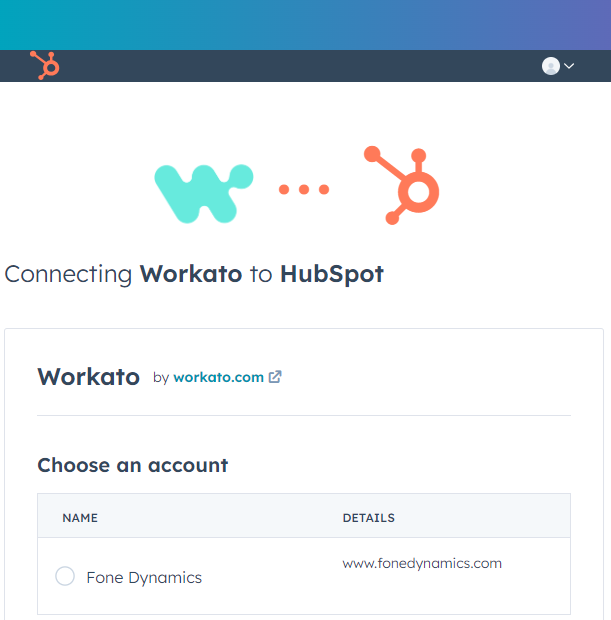Click the external link icon beside workato.com
The height and width of the screenshot is (620, 611).
[275, 377]
